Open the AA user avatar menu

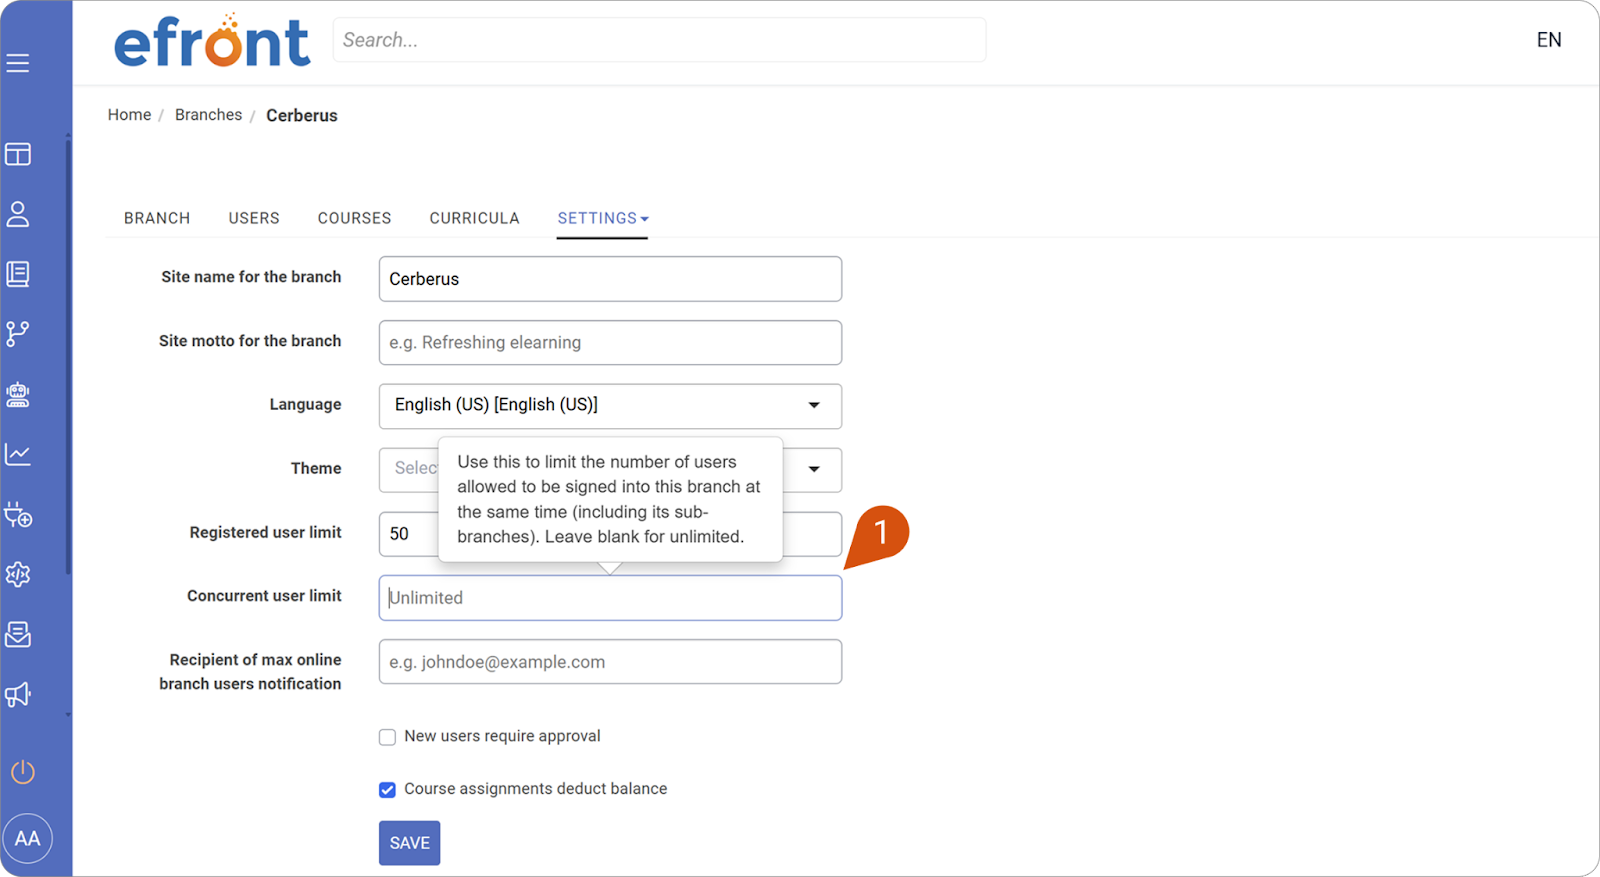(28, 838)
